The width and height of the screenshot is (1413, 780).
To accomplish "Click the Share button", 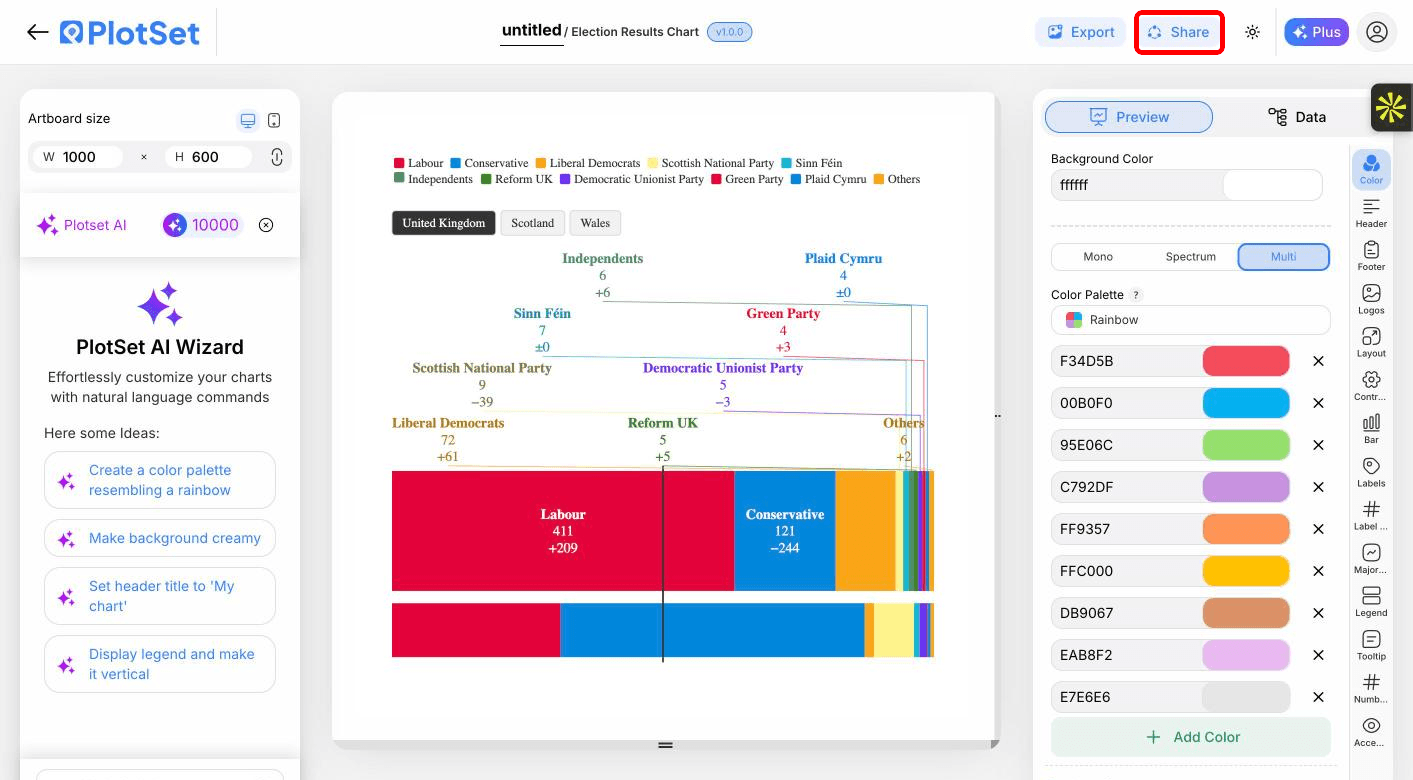I will [x=1179, y=32].
